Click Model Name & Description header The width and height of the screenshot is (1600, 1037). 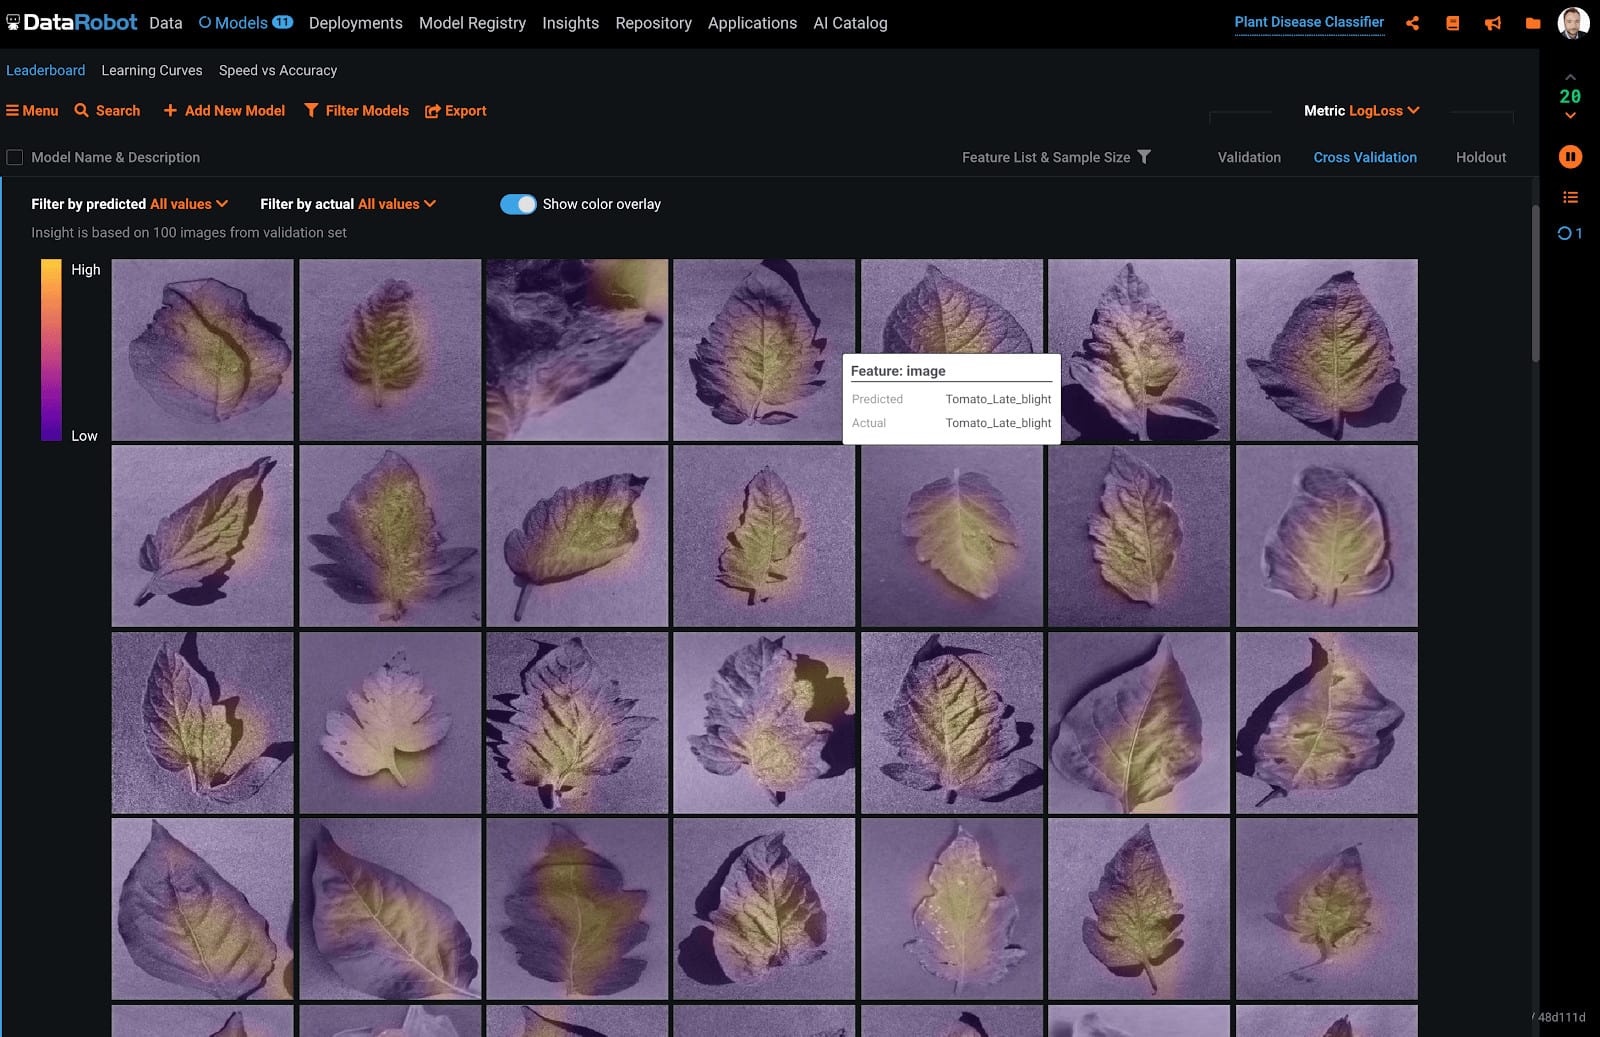(115, 157)
